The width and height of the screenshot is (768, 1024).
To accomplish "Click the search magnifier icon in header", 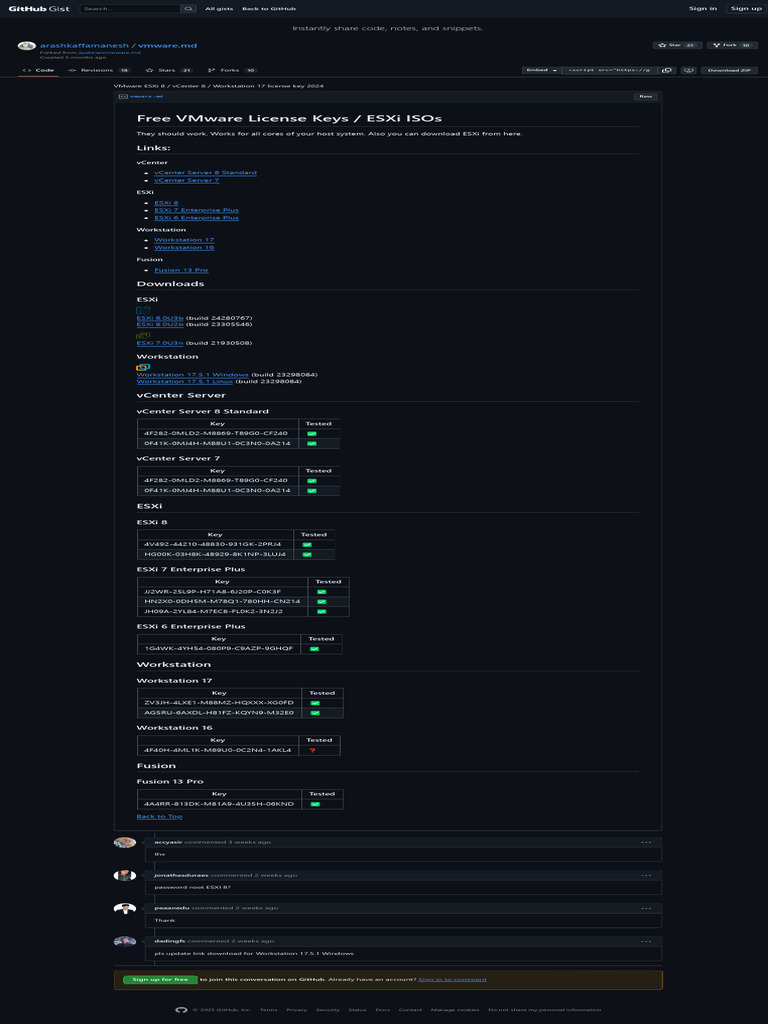I will point(188,8).
